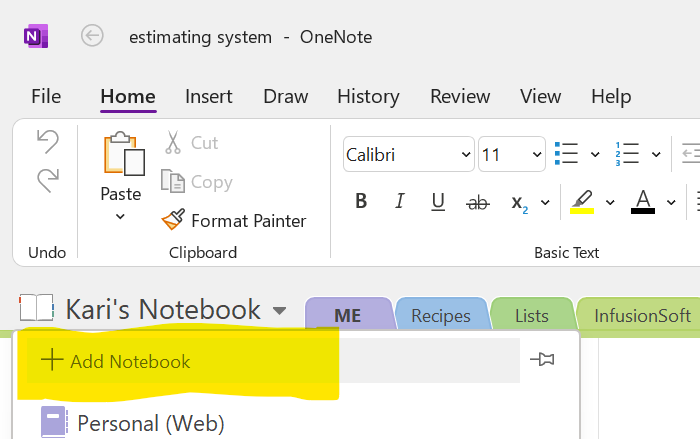
Task: Expand the font color dropdown arrow
Action: pyautogui.click(x=671, y=202)
